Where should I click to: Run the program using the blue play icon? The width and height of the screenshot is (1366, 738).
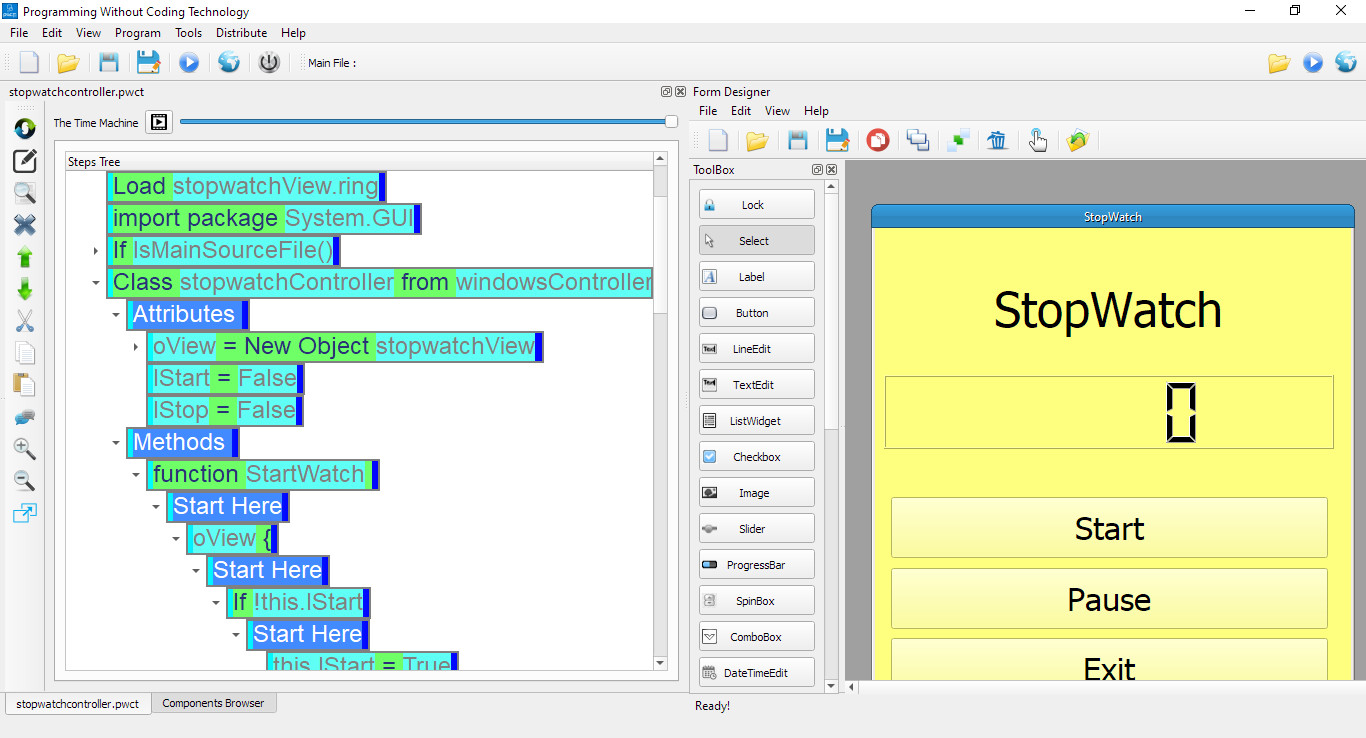tap(188, 62)
